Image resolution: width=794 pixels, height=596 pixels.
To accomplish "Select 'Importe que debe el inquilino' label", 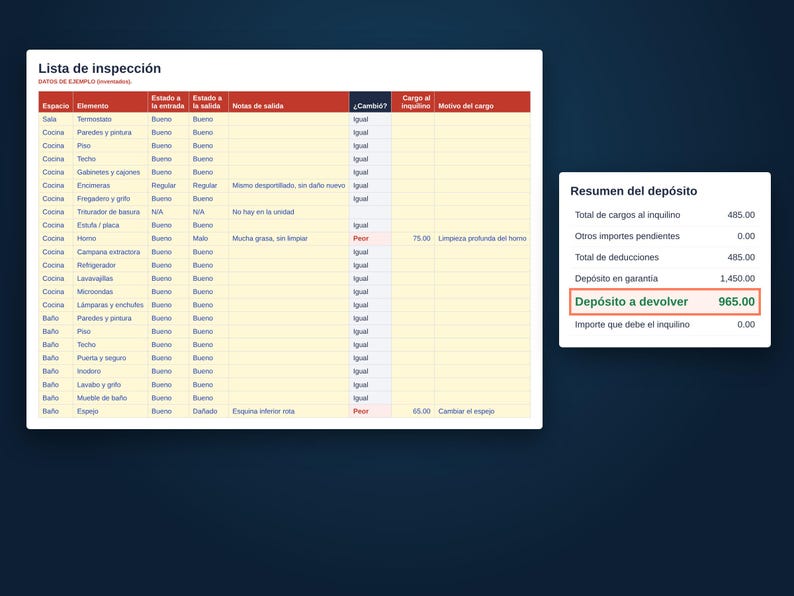I will click(632, 325).
